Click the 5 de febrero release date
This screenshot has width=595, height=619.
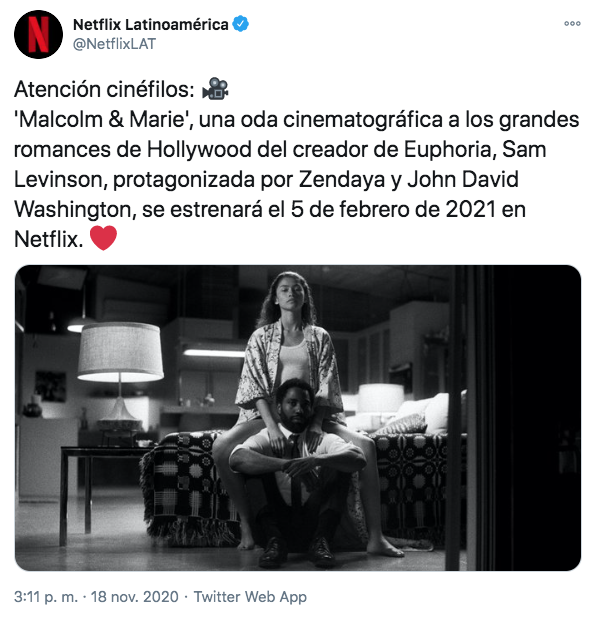point(346,209)
